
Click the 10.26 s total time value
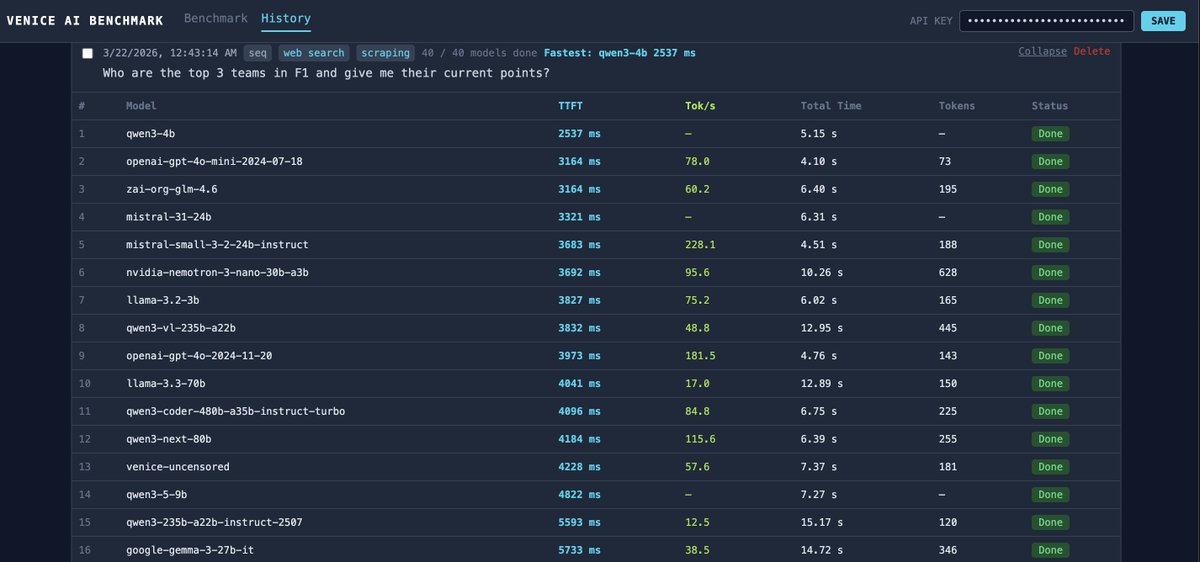tap(822, 272)
